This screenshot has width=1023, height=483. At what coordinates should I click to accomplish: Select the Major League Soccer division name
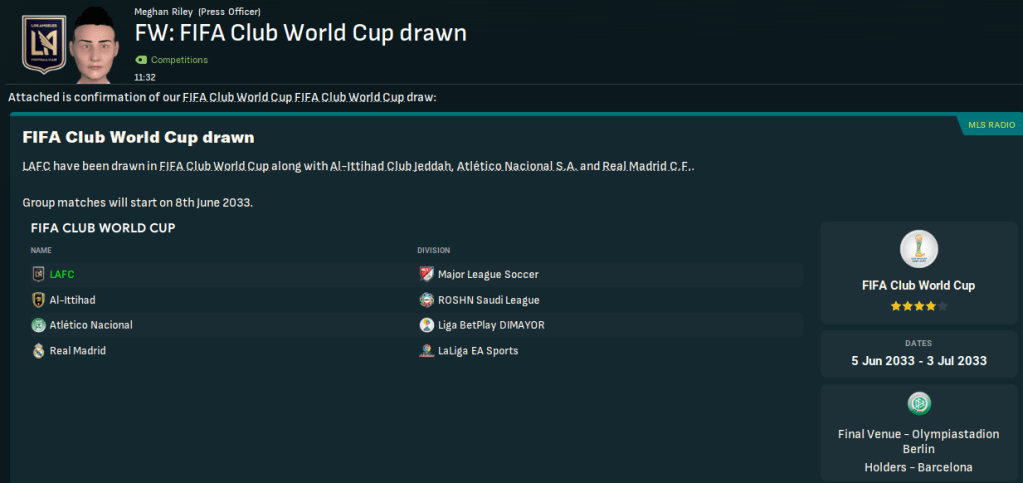coord(488,274)
